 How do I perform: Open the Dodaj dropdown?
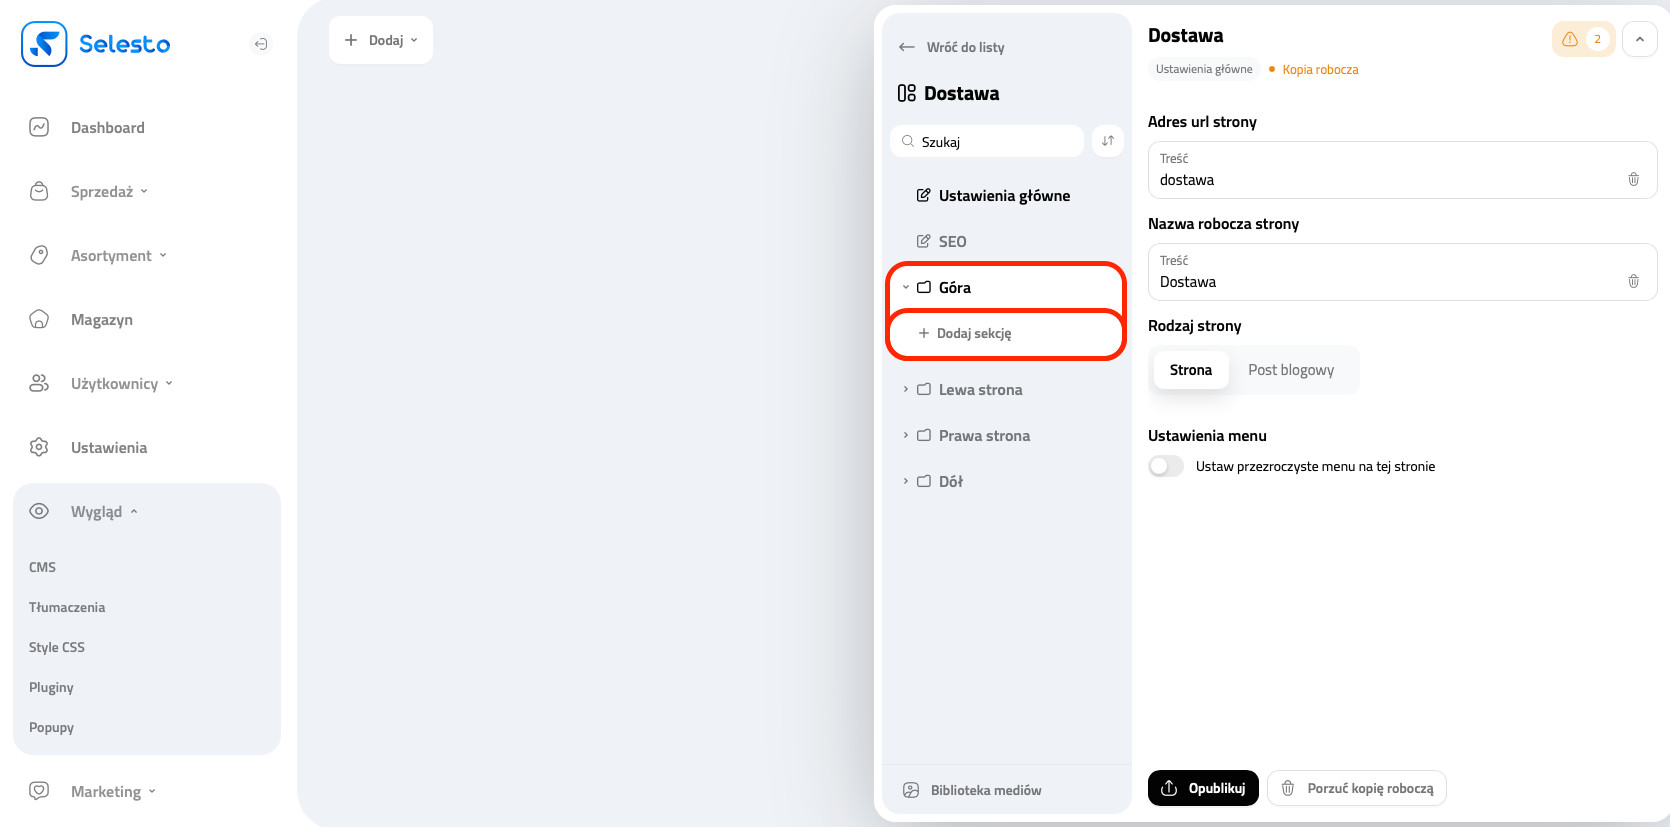coord(381,40)
